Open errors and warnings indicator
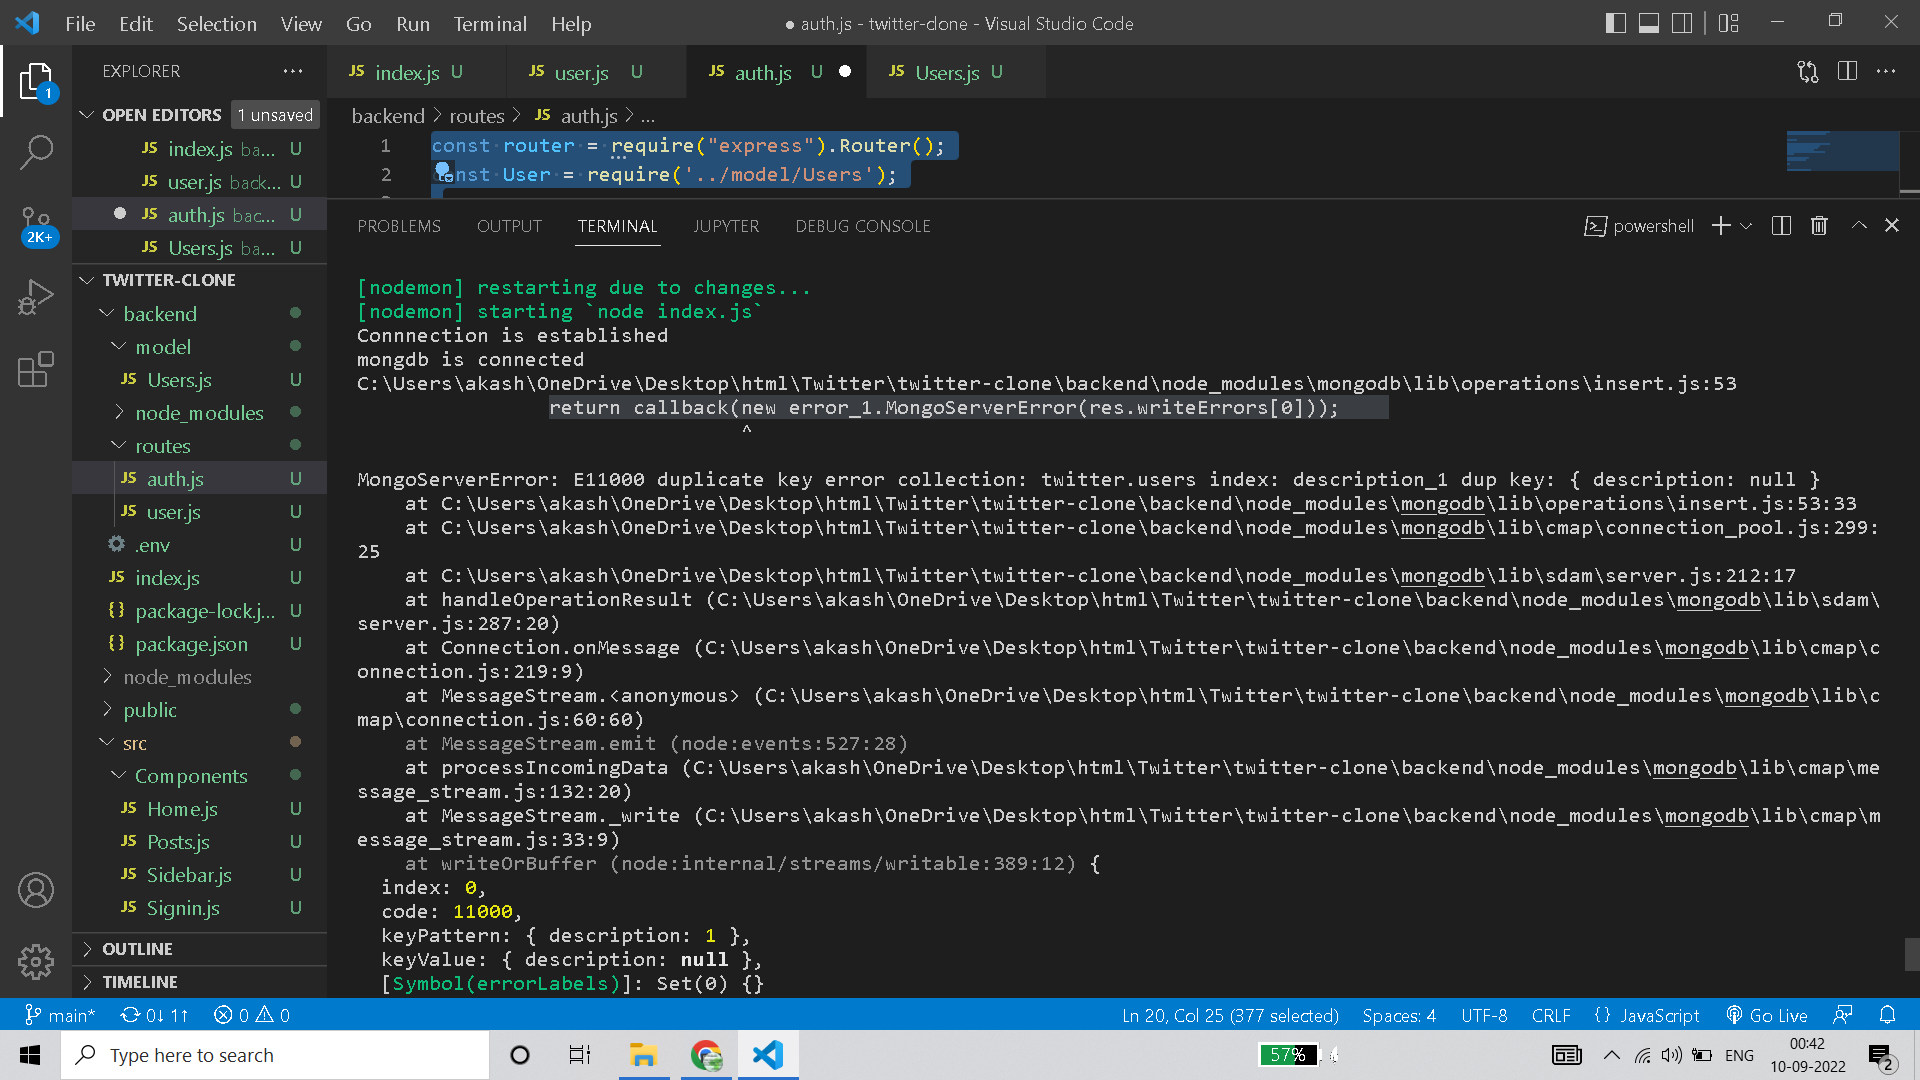1920x1080 pixels. click(x=252, y=1015)
